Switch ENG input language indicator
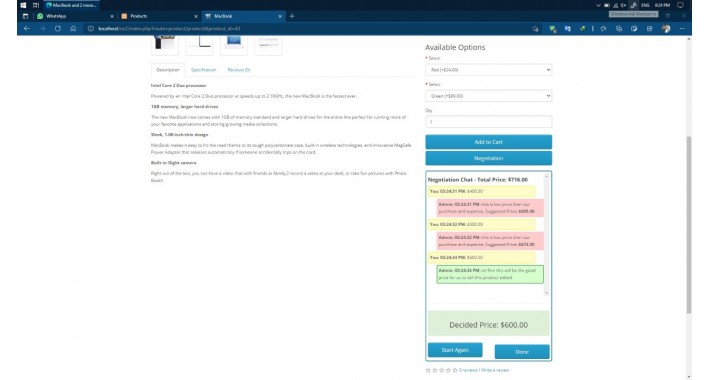 click(645, 5)
